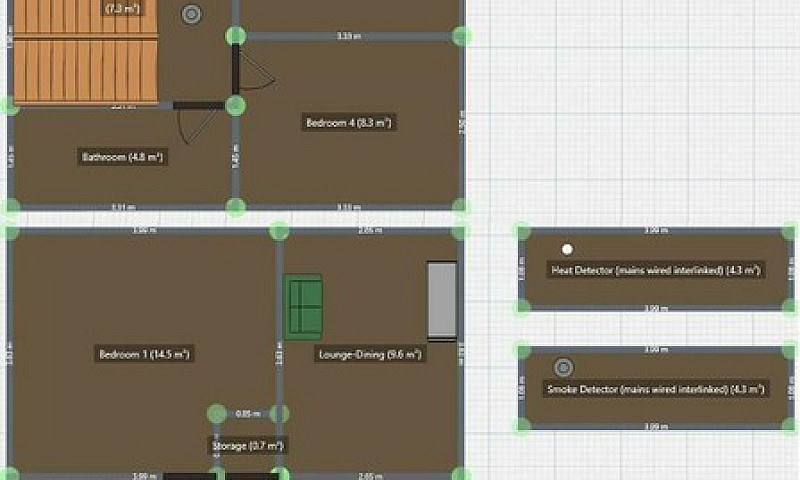Grab top-right corner handle of Smoke Detector box
800x480 pixels.
point(789,351)
